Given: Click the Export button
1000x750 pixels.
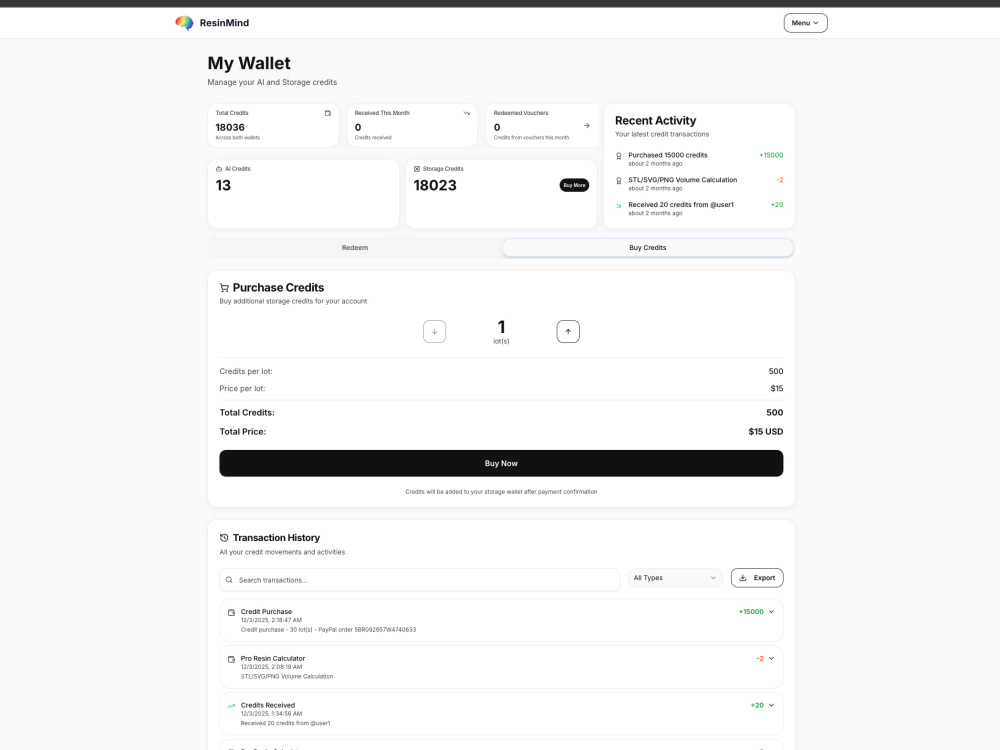Looking at the screenshot, I should [x=757, y=578].
